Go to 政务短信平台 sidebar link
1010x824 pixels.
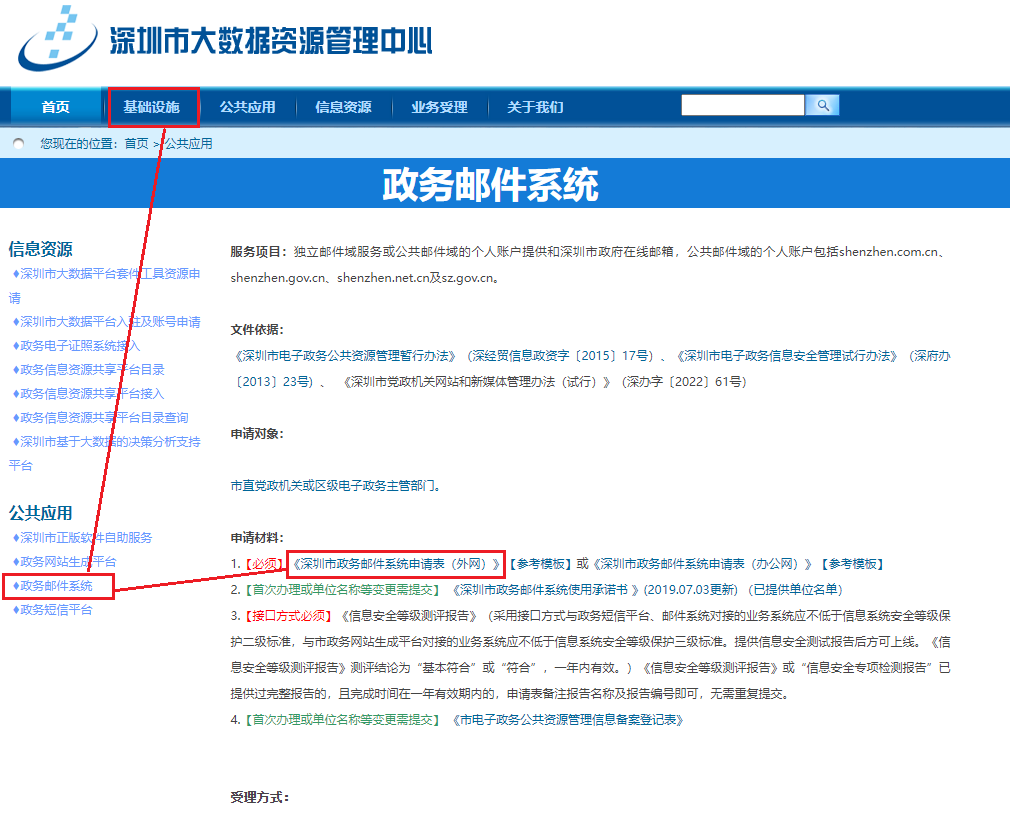[56, 610]
